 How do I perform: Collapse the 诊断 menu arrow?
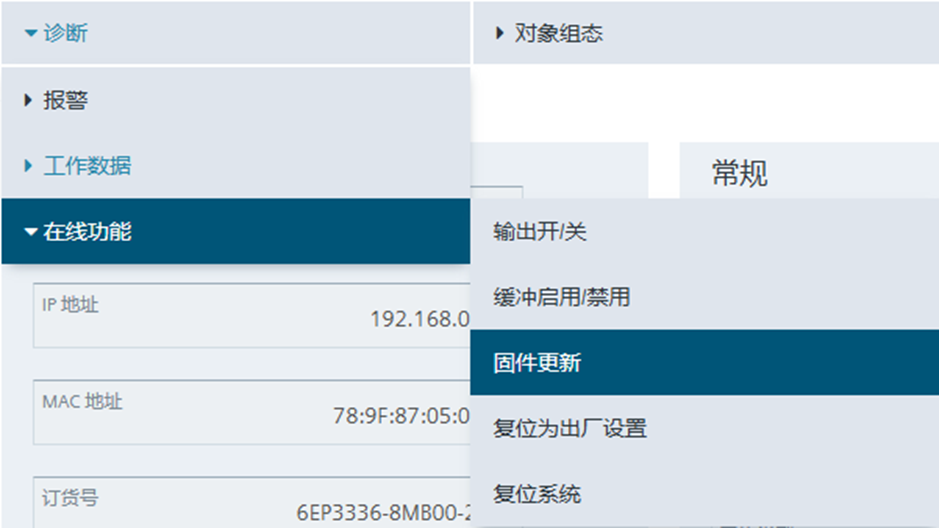click(x=31, y=34)
